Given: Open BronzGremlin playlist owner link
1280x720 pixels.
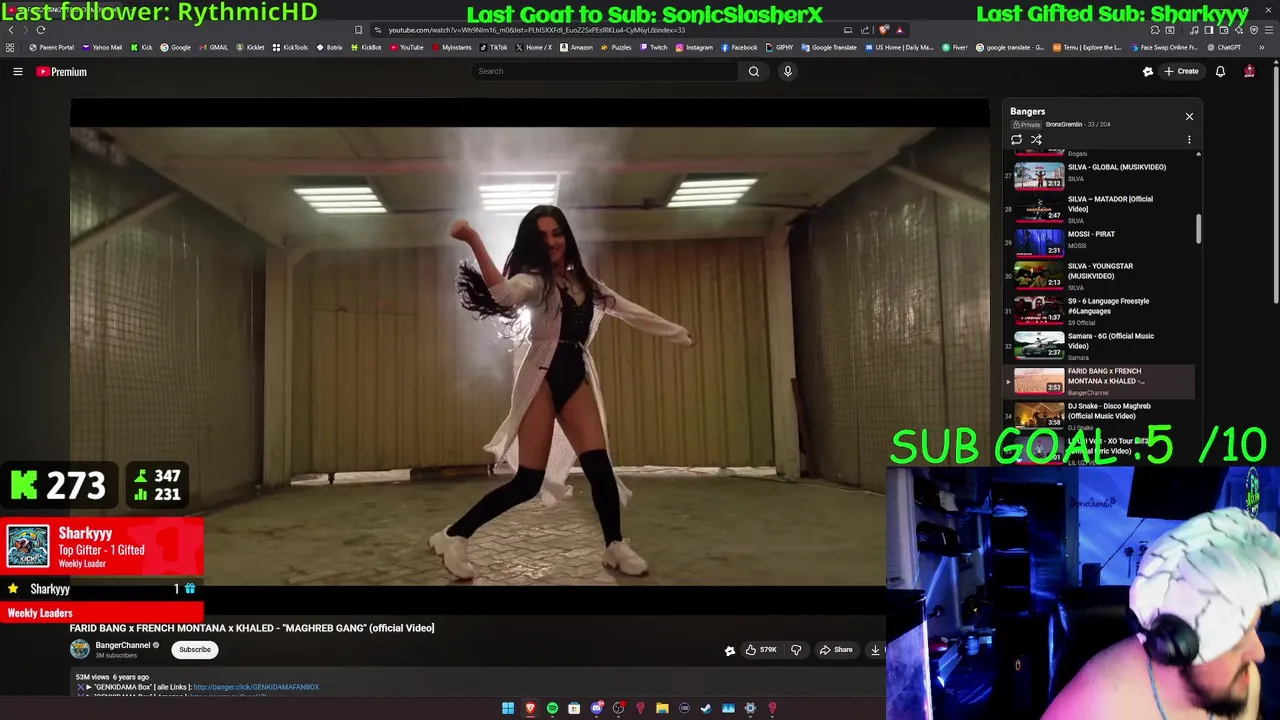Looking at the screenshot, I should (1064, 125).
